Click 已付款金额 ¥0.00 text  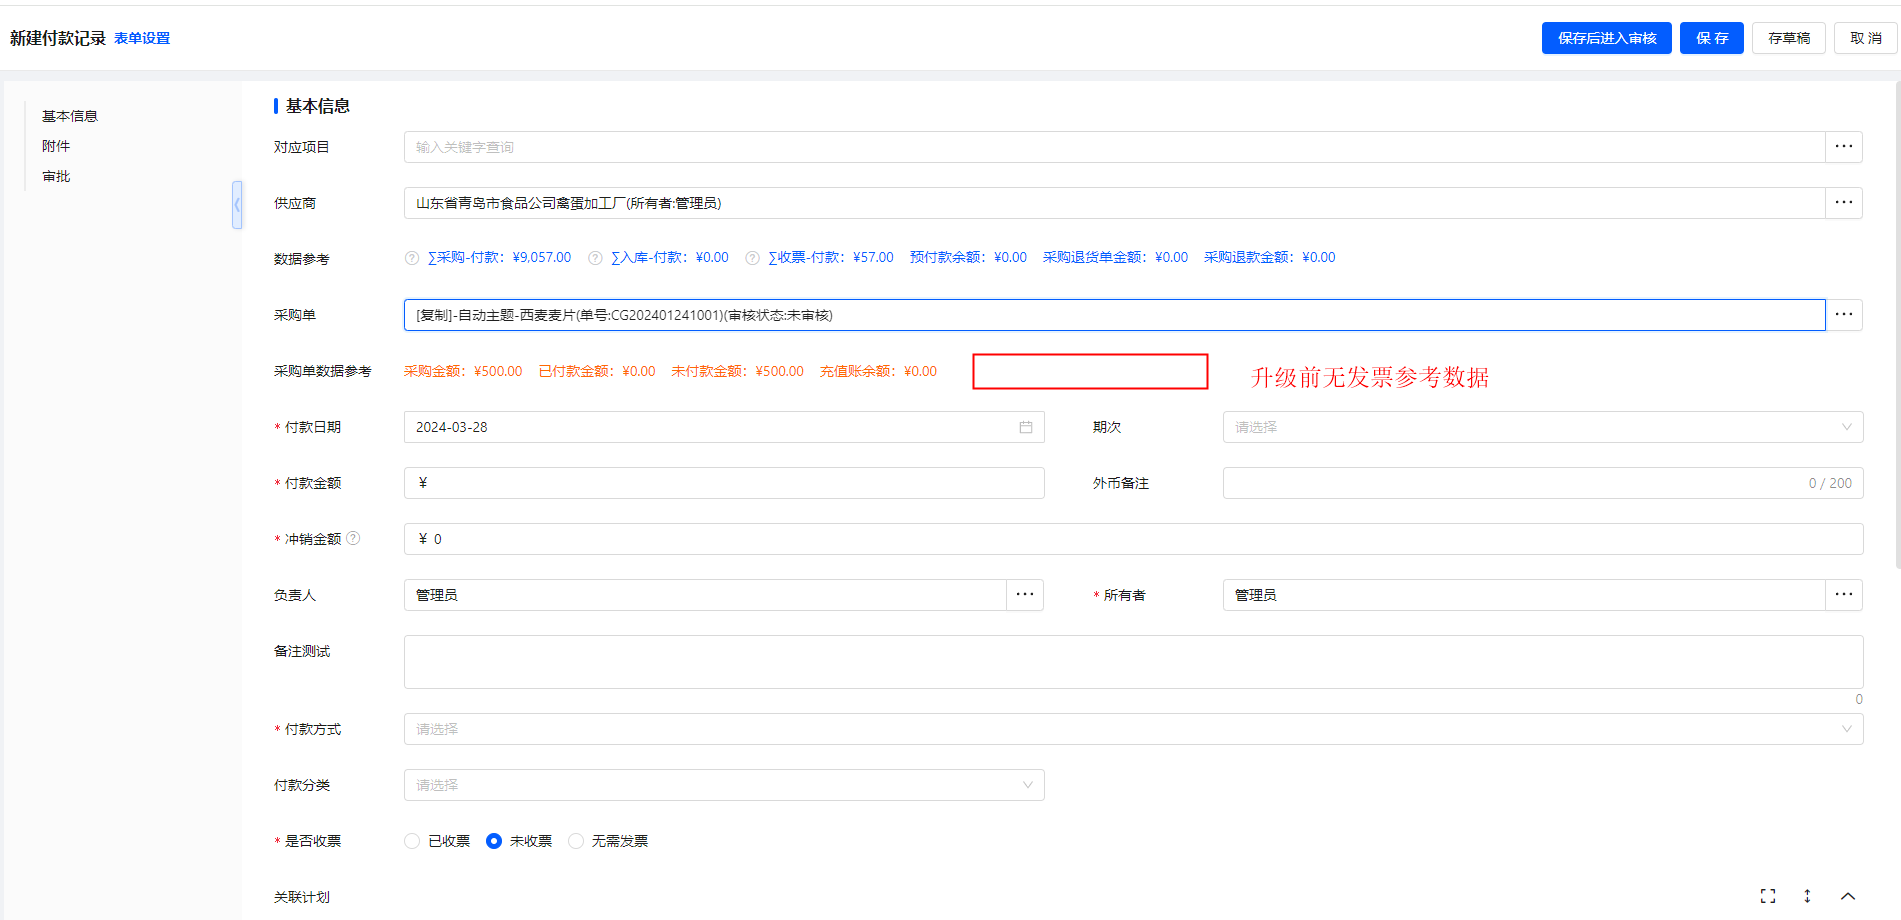pyautogui.click(x=597, y=371)
